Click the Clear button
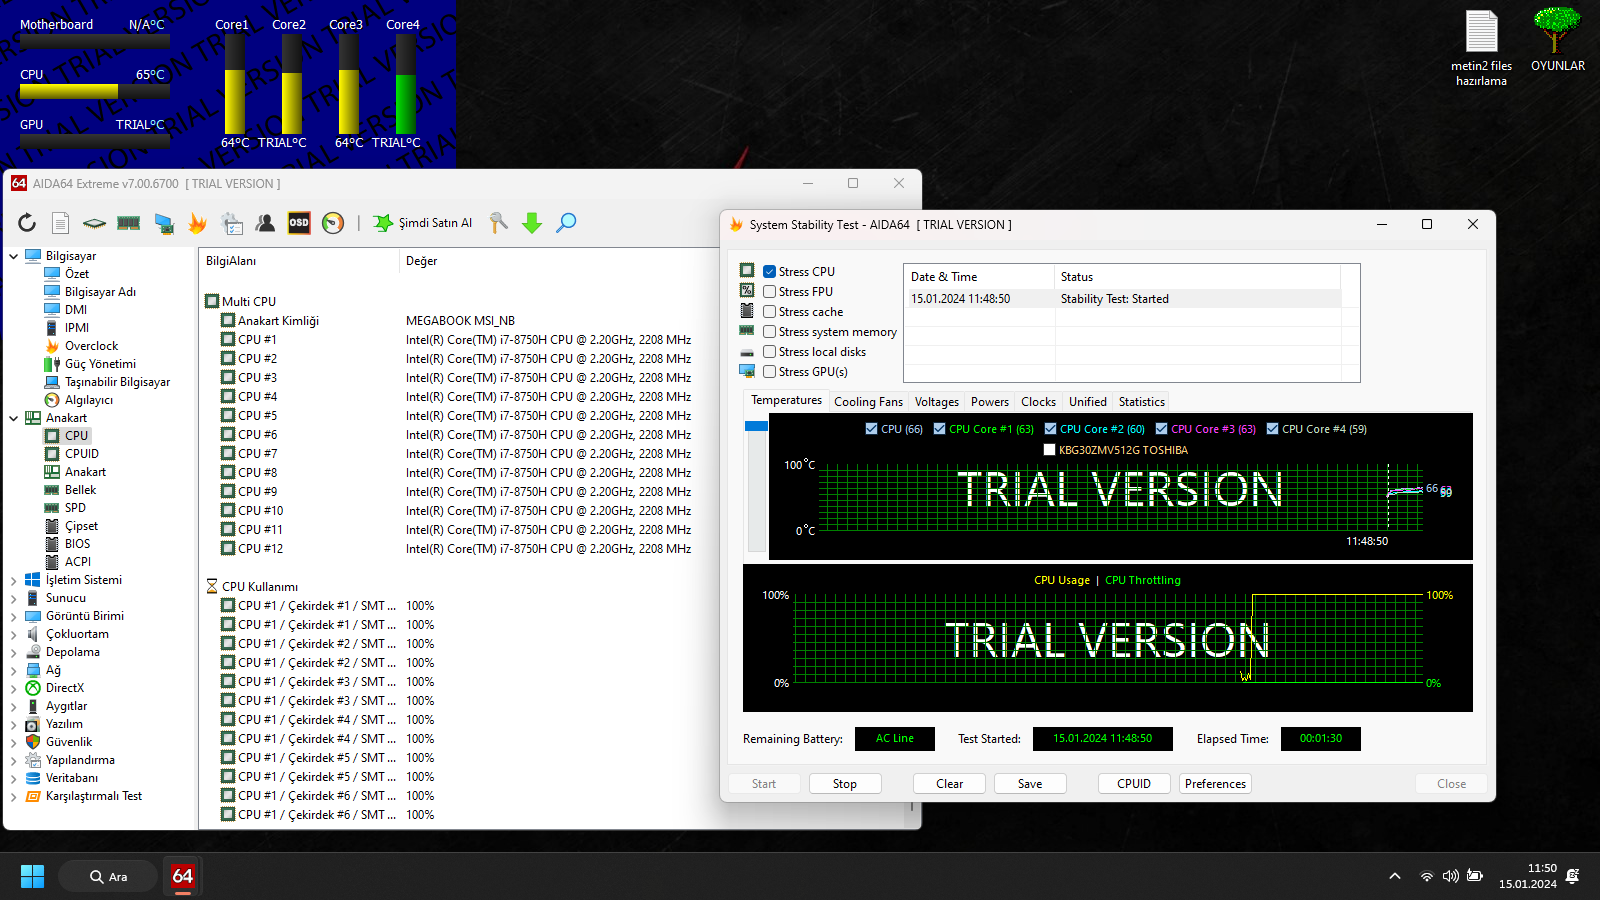 click(950, 784)
